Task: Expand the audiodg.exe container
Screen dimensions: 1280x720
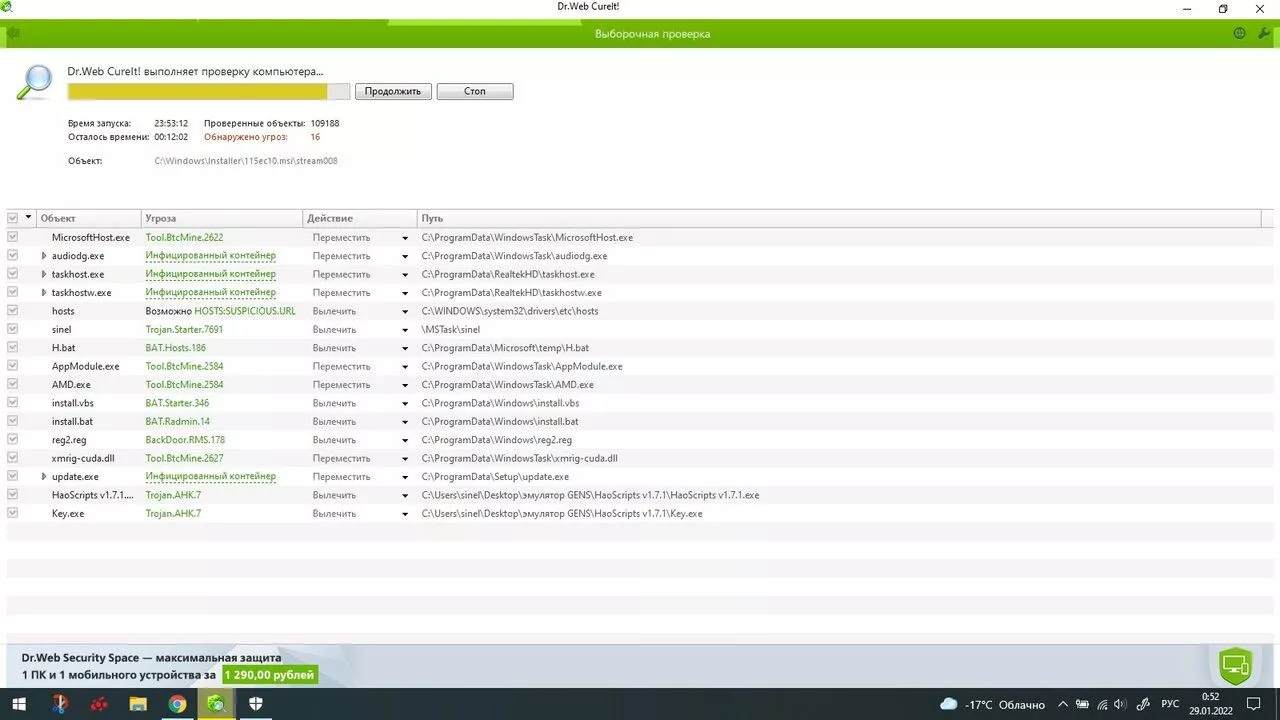Action: tap(44, 256)
